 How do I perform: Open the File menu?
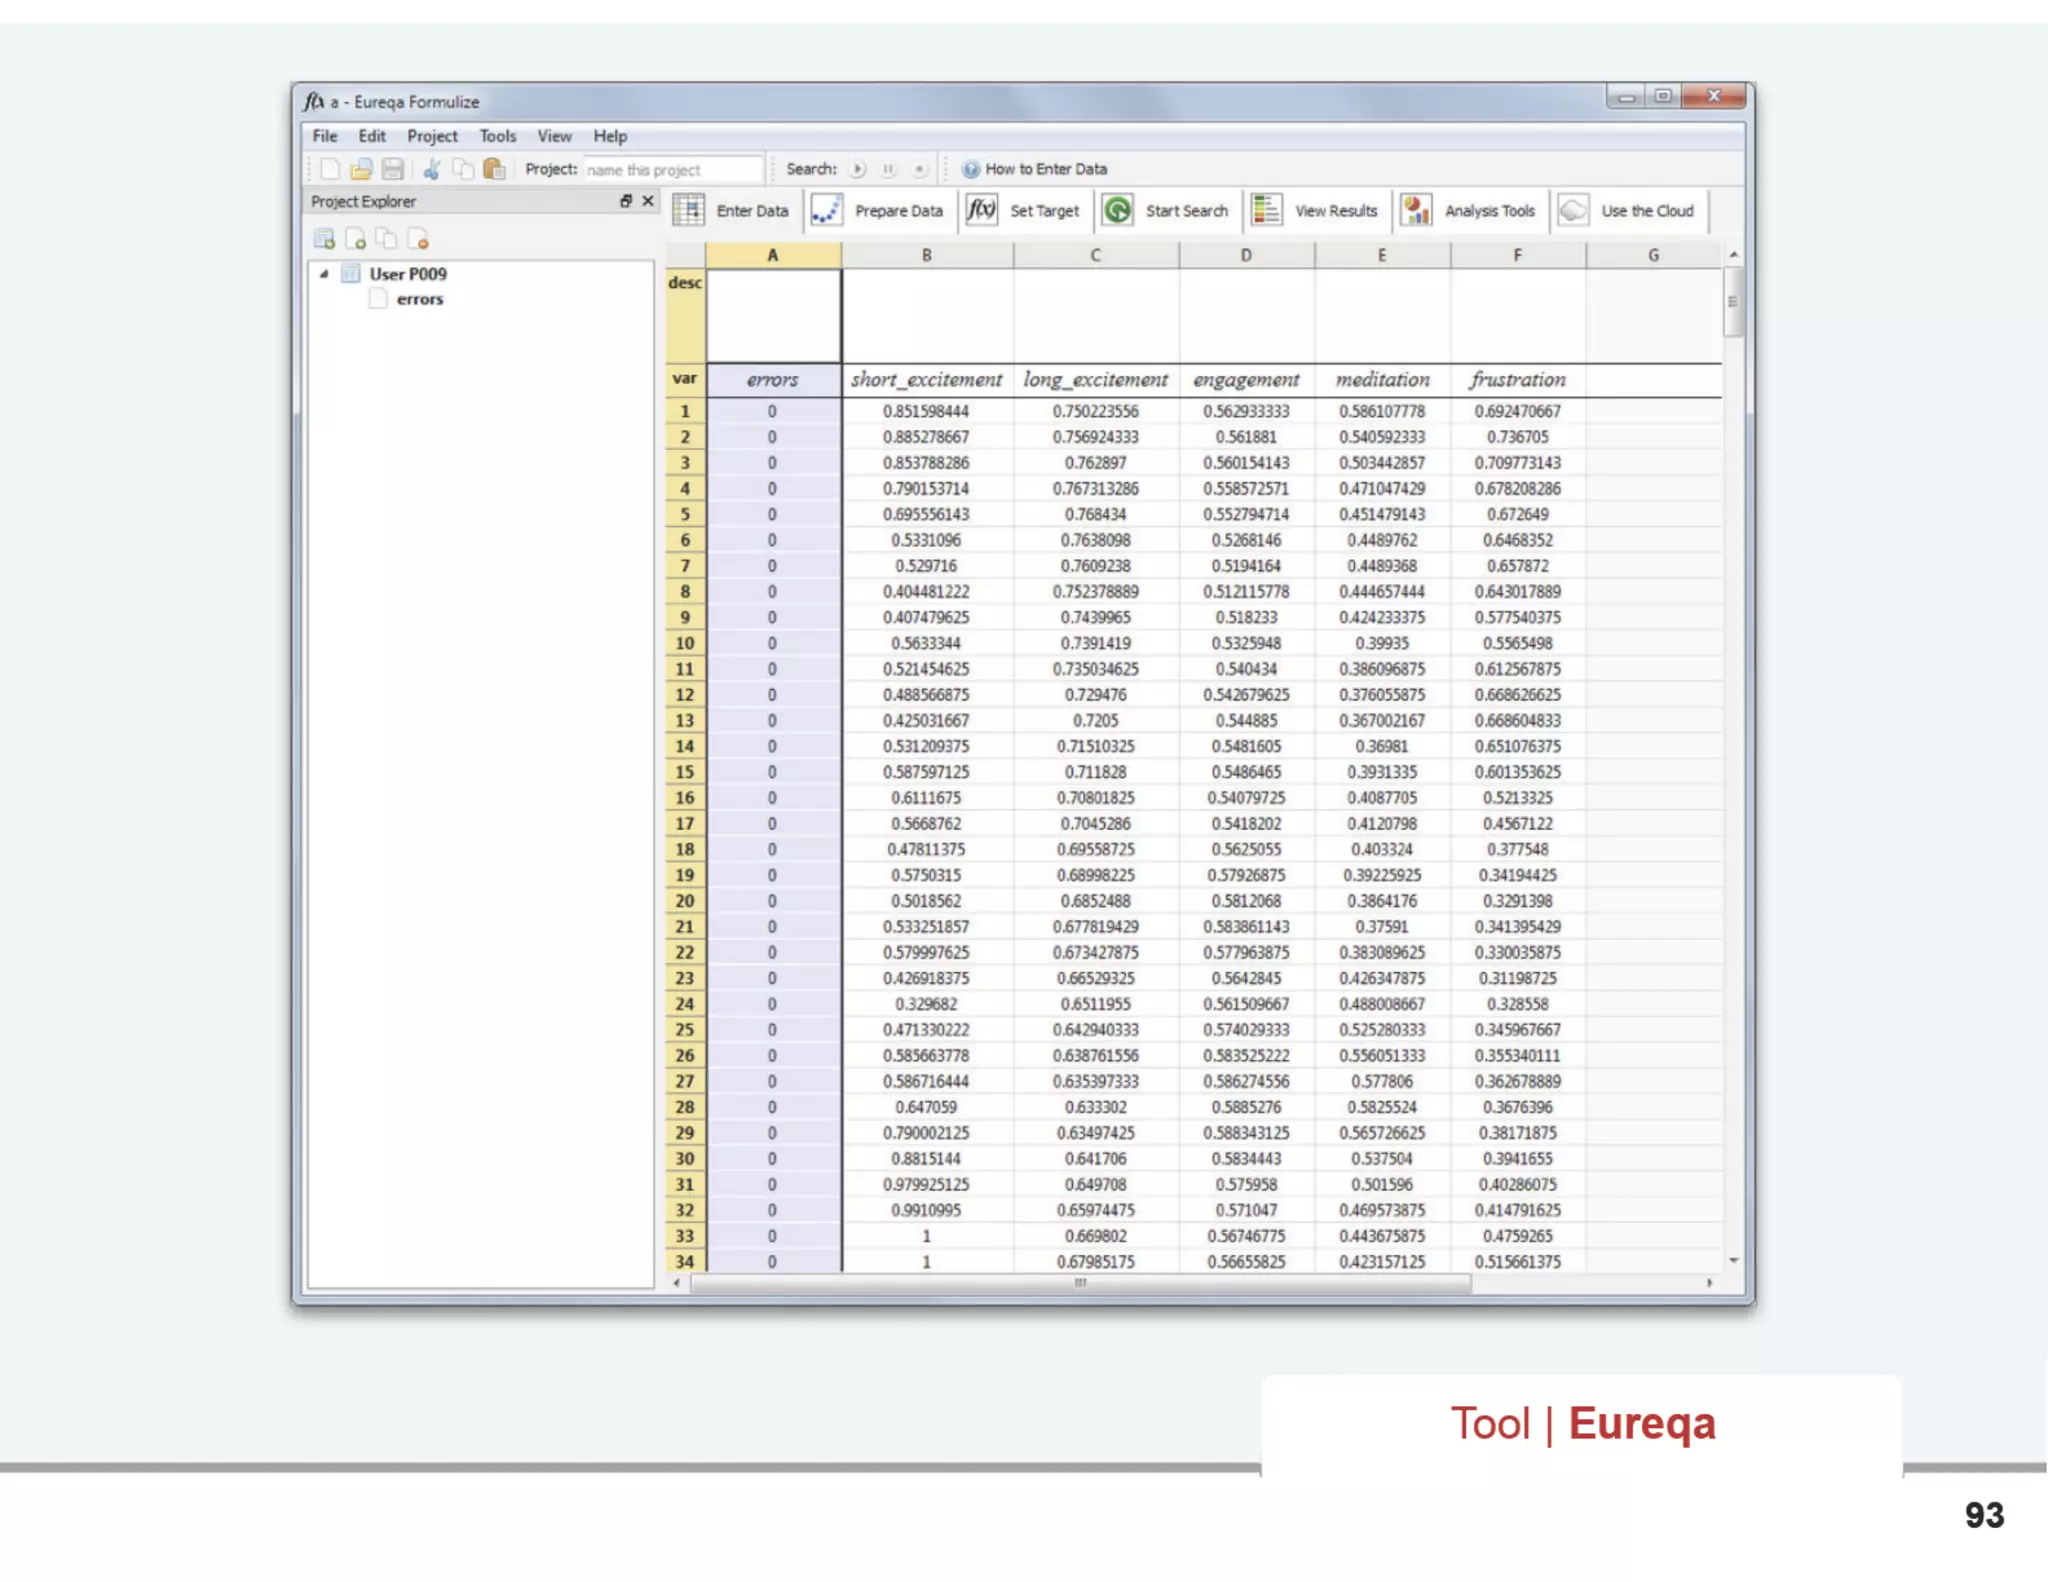325,136
